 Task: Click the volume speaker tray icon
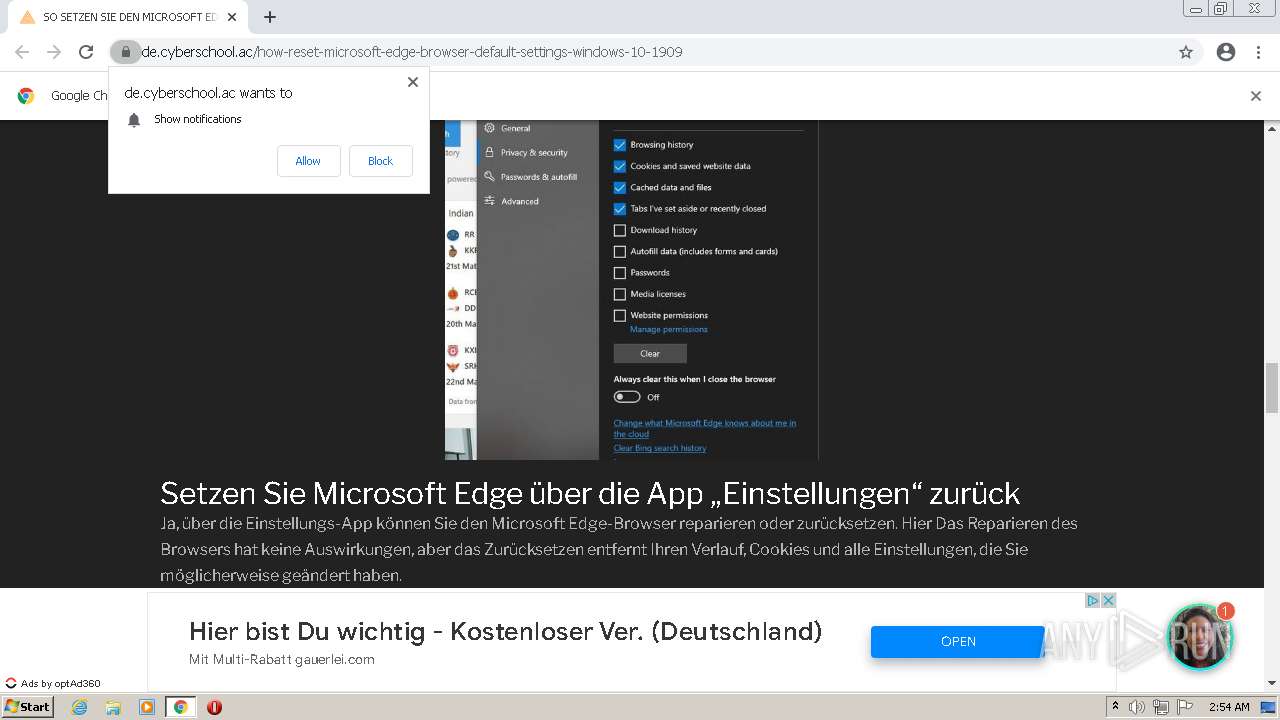point(1137,707)
